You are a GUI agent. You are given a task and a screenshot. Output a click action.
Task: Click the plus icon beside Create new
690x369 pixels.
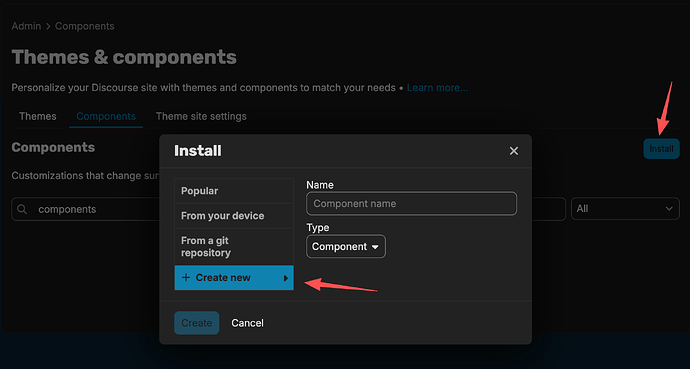pos(186,278)
